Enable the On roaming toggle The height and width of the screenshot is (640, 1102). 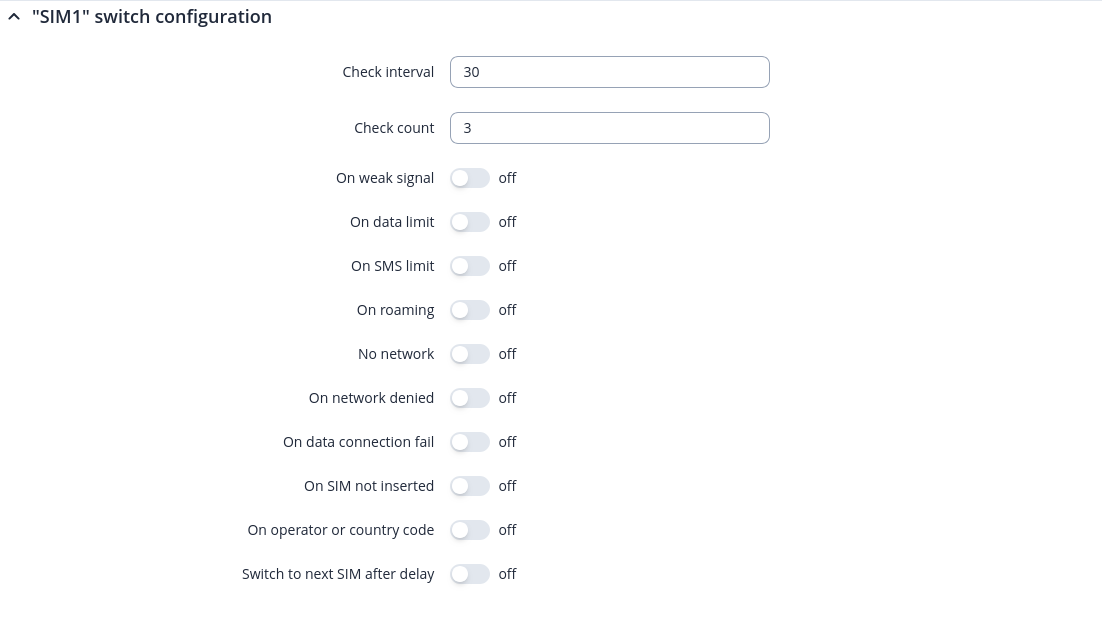469,310
